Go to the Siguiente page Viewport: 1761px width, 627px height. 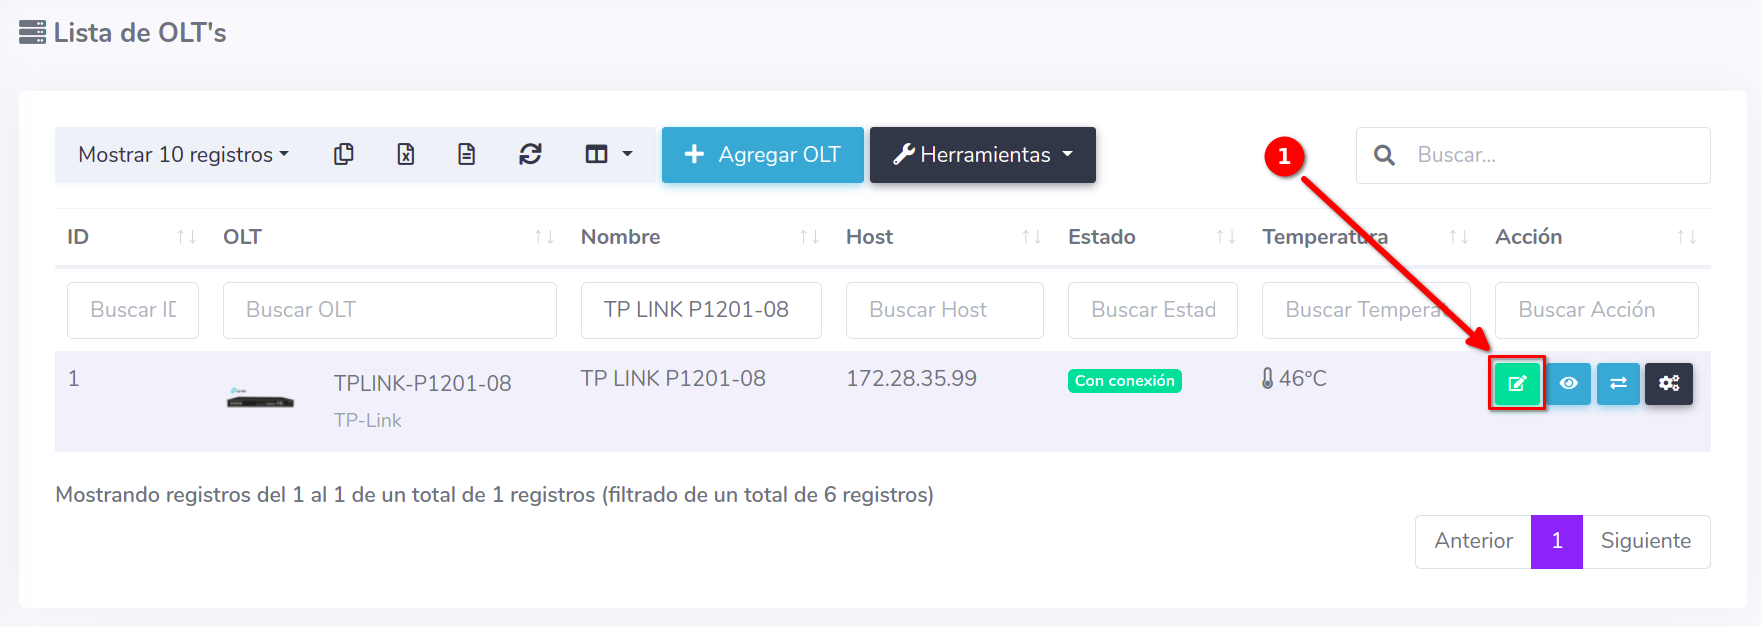[1645, 541]
